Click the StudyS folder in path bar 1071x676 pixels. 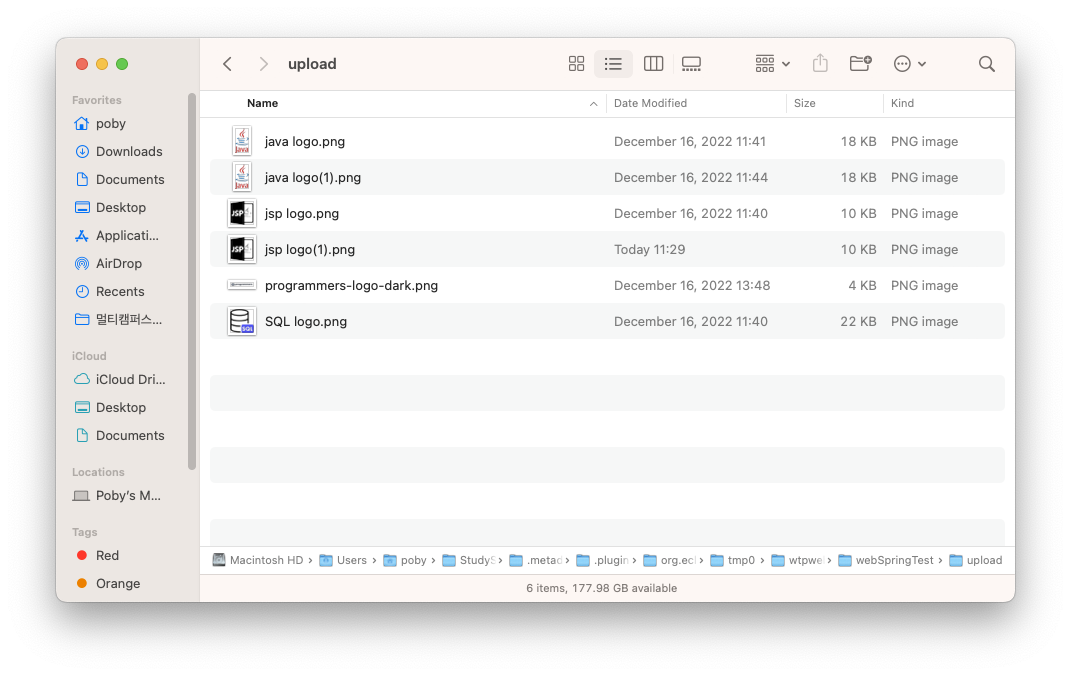pyautogui.click(x=469, y=561)
